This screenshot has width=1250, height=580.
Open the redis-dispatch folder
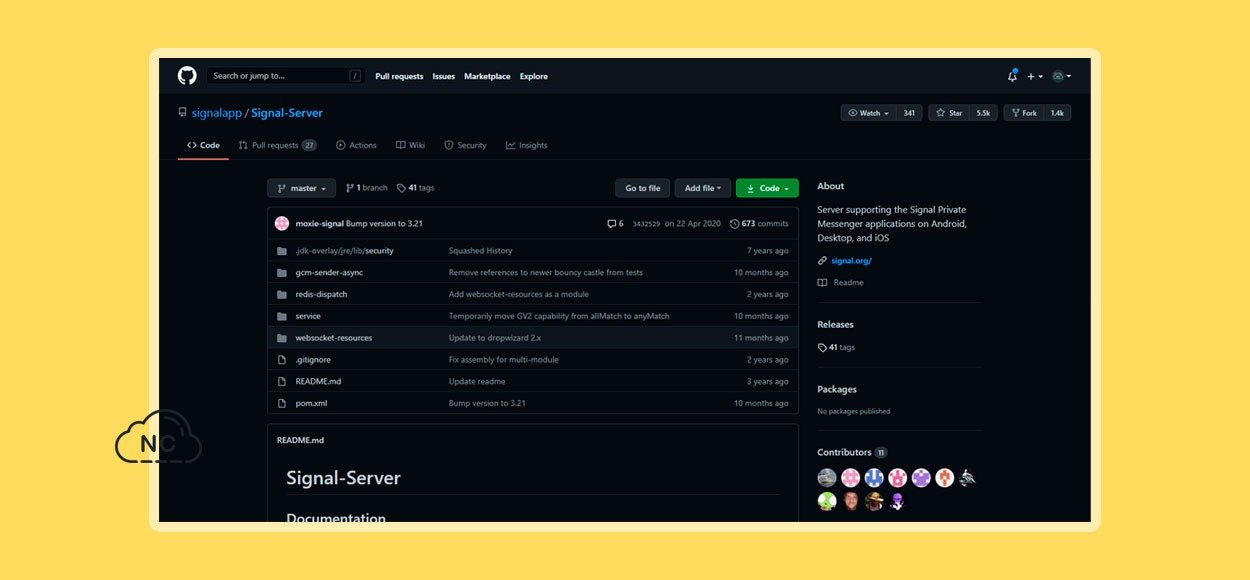click(321, 295)
